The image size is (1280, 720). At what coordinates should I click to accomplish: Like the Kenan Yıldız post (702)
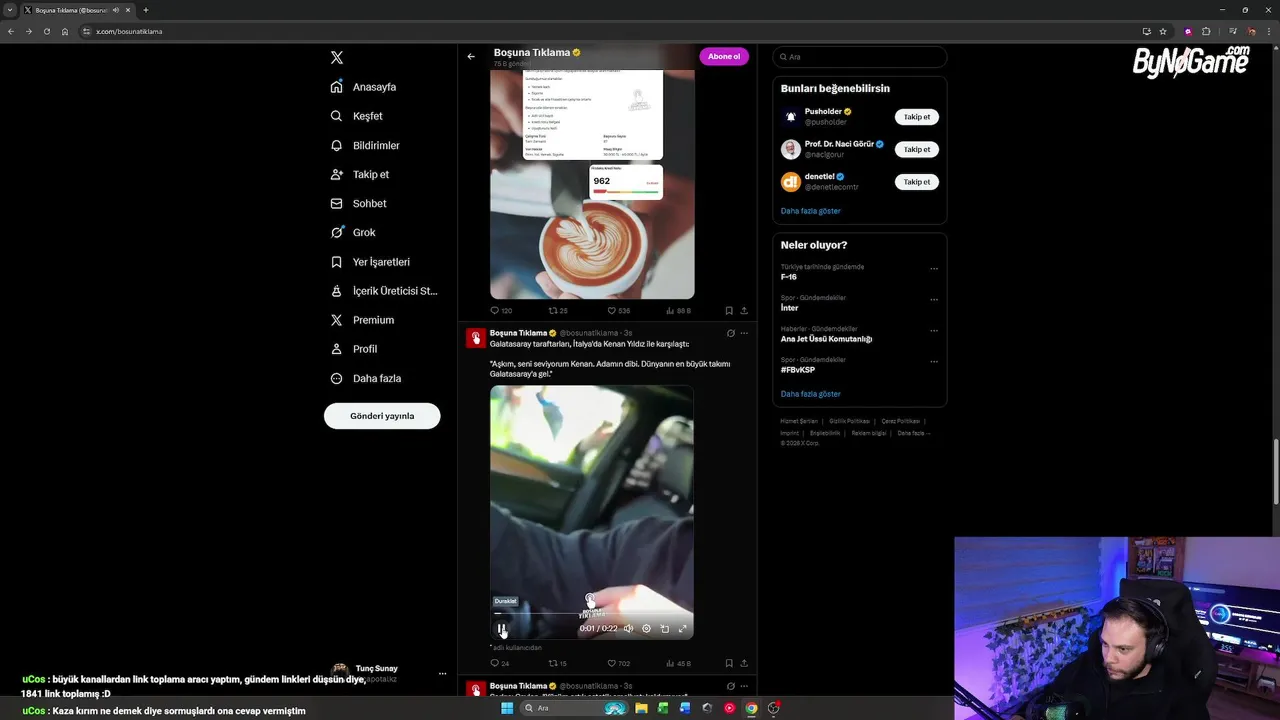click(x=618, y=663)
